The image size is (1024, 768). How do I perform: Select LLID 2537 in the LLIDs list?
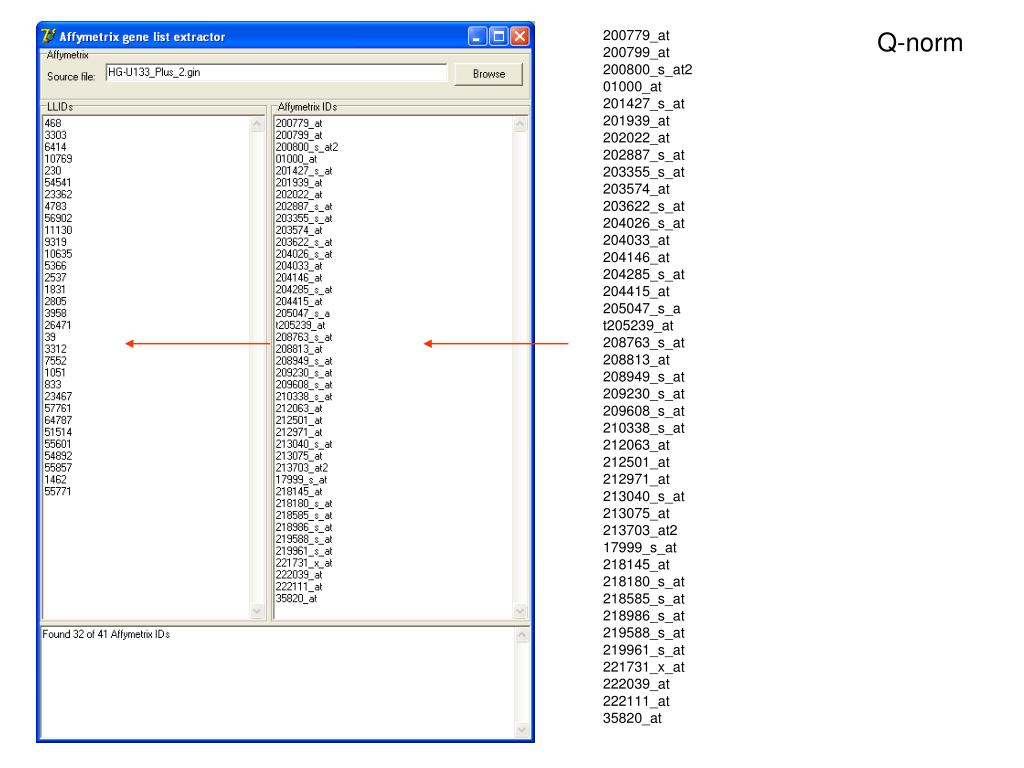pyautogui.click(x=56, y=278)
